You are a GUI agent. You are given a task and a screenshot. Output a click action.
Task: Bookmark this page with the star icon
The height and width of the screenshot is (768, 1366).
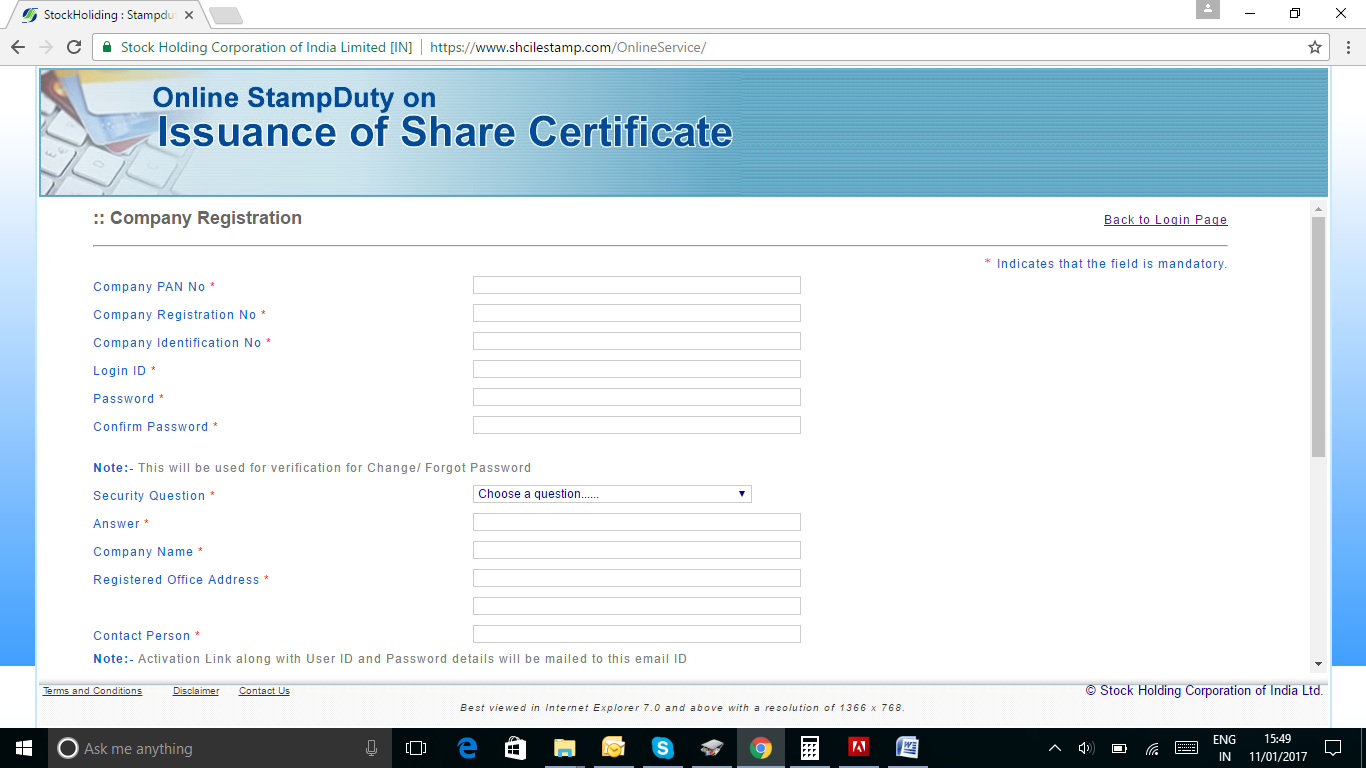1315,47
